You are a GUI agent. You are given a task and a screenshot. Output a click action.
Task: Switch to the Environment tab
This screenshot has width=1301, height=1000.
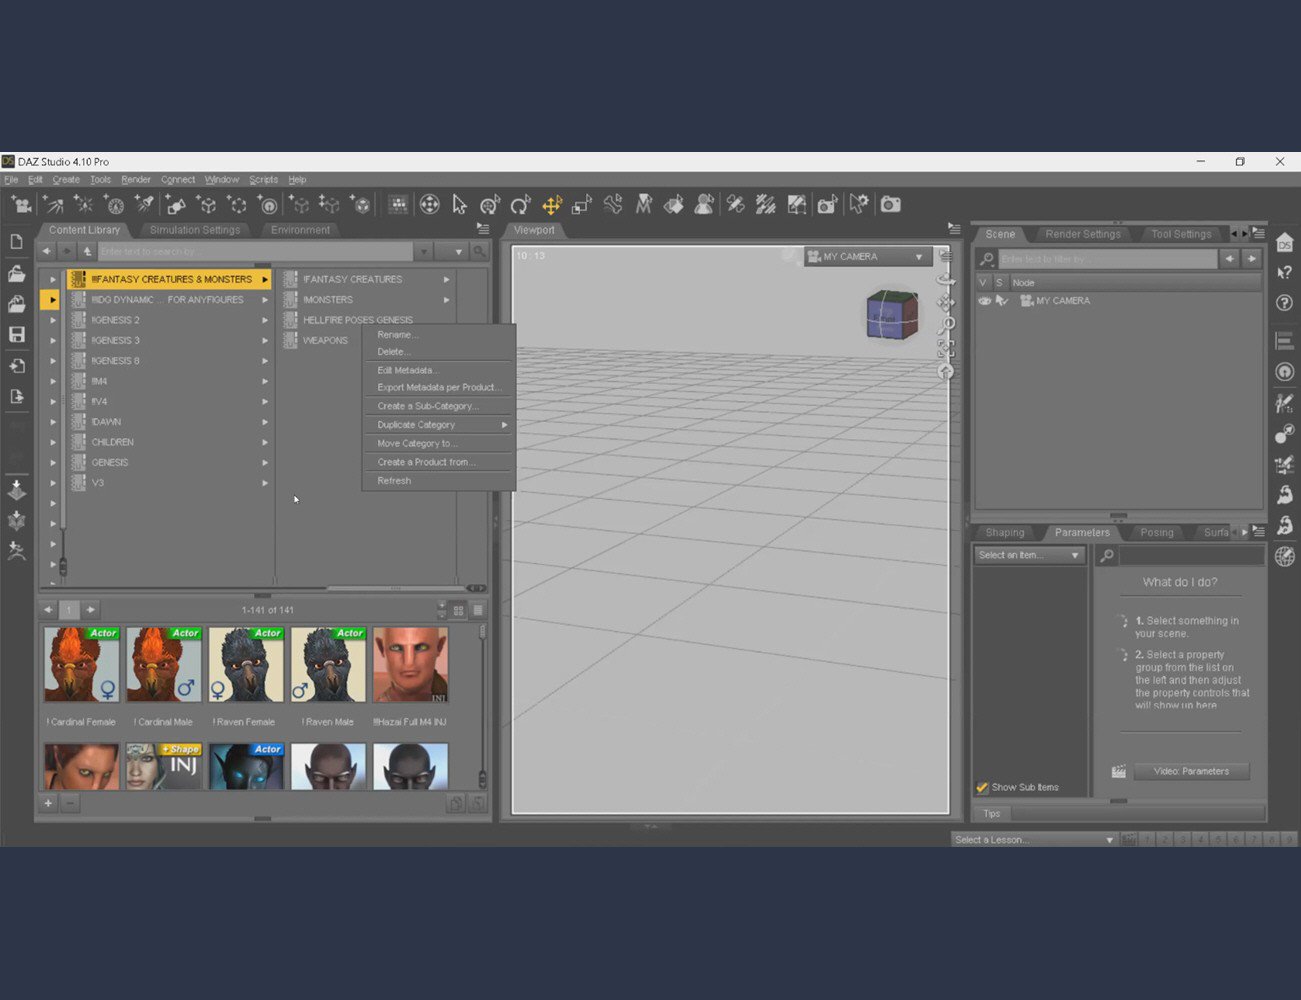[x=300, y=230]
